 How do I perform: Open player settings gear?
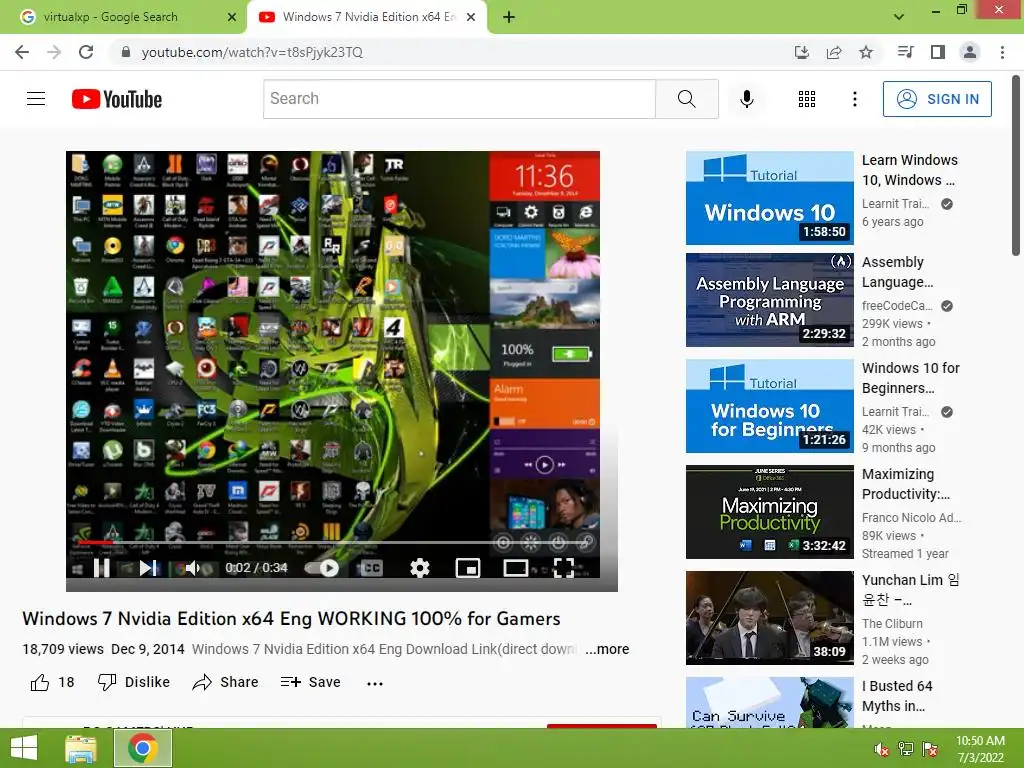coord(419,568)
